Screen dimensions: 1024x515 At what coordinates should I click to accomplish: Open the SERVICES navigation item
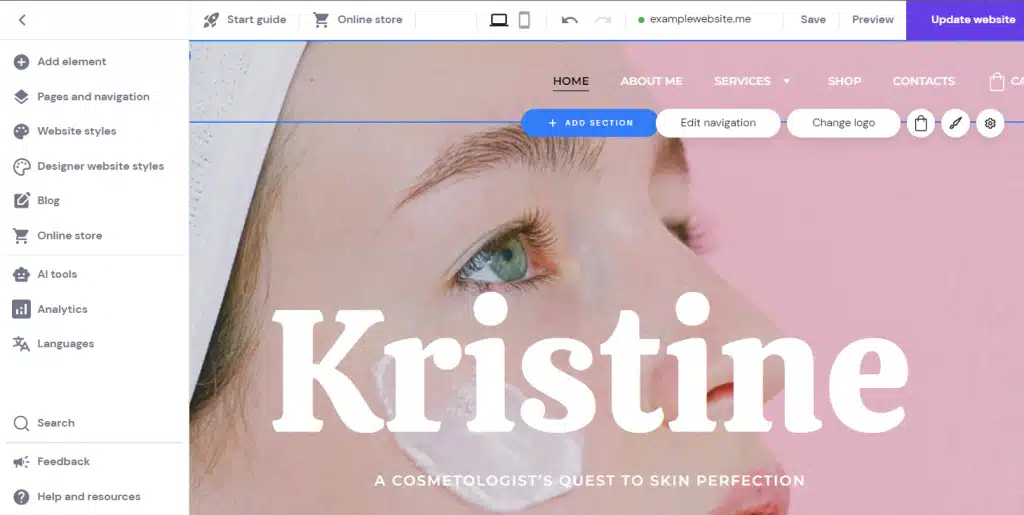[742, 81]
